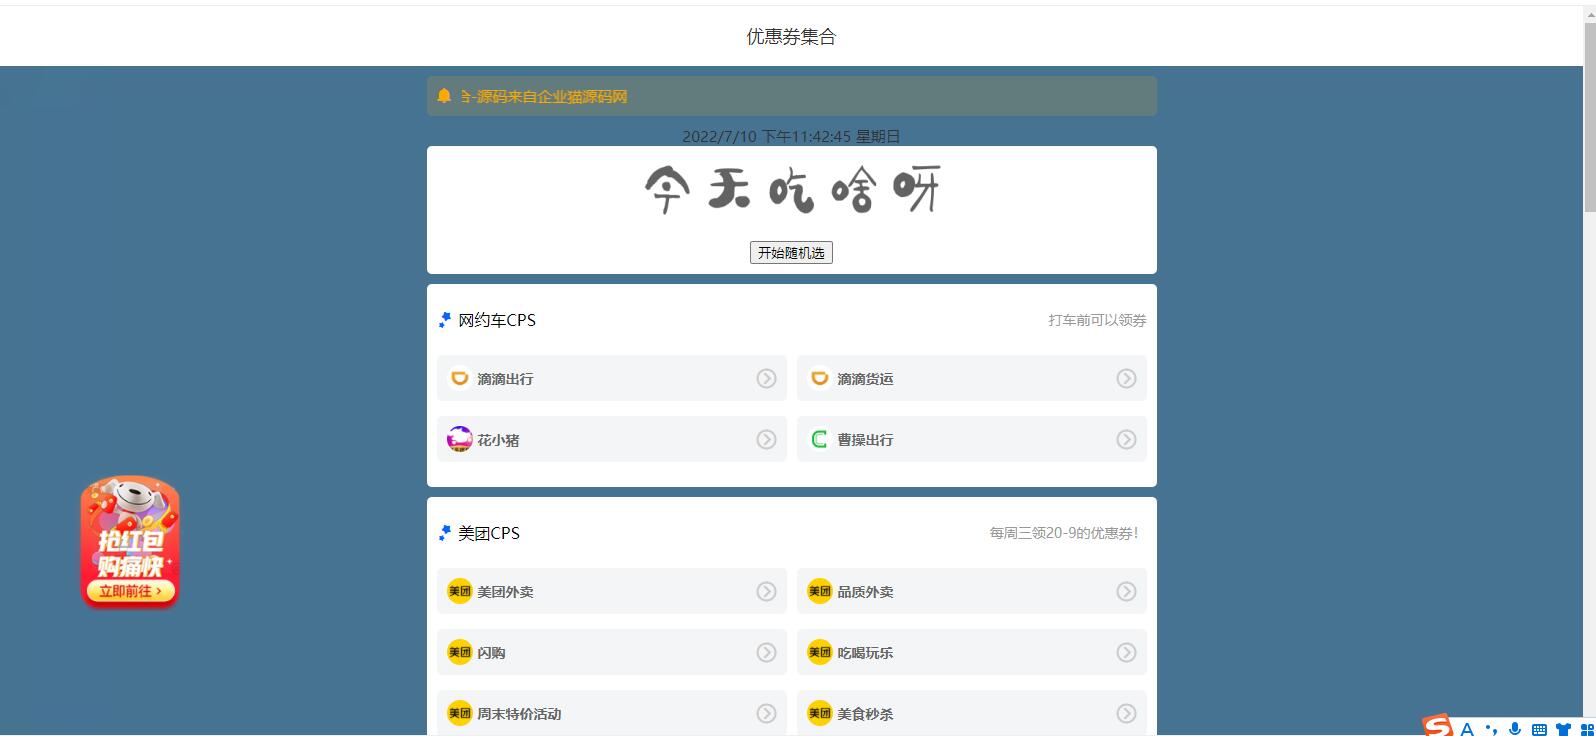Image resolution: width=1596 pixels, height=736 pixels.
Task: Click the arrow circle in the 花小猪 row
Action: point(766,439)
